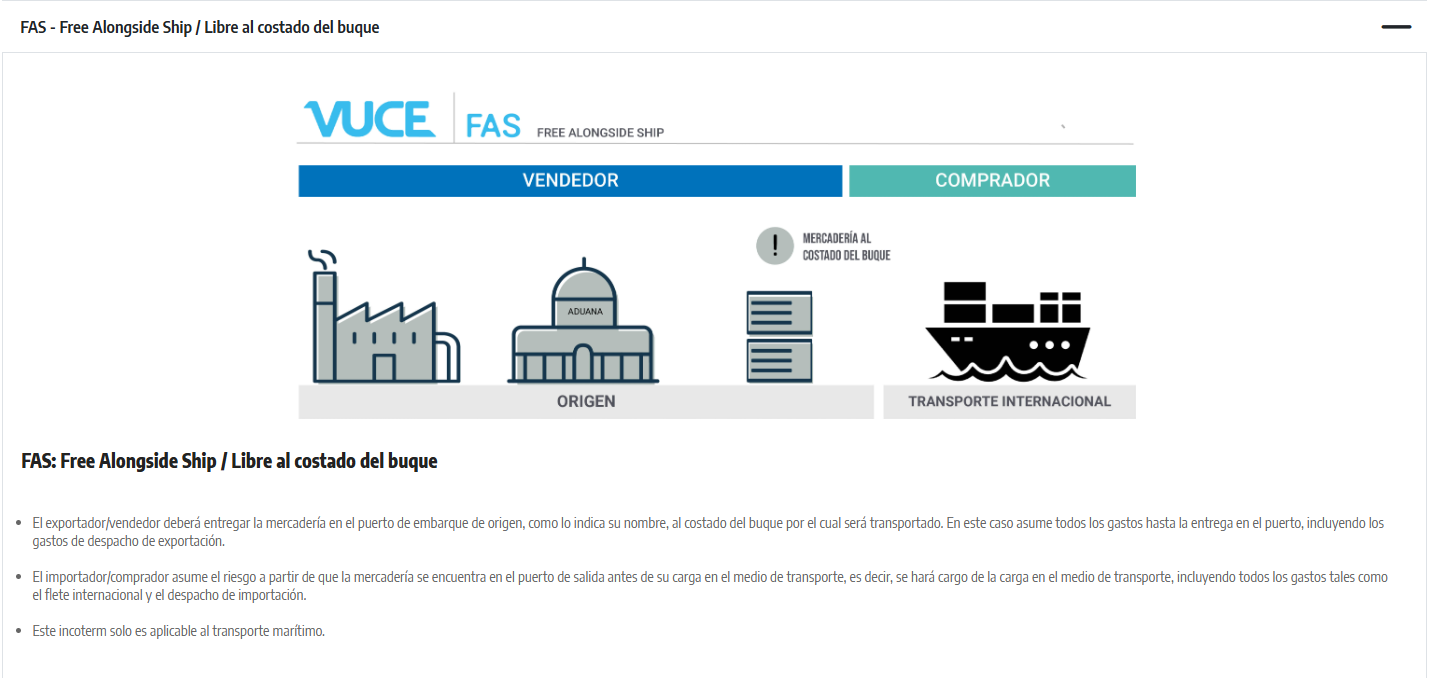The height and width of the screenshot is (678, 1433).
Task: Click the exclamation mark warning icon
Action: [x=775, y=246]
